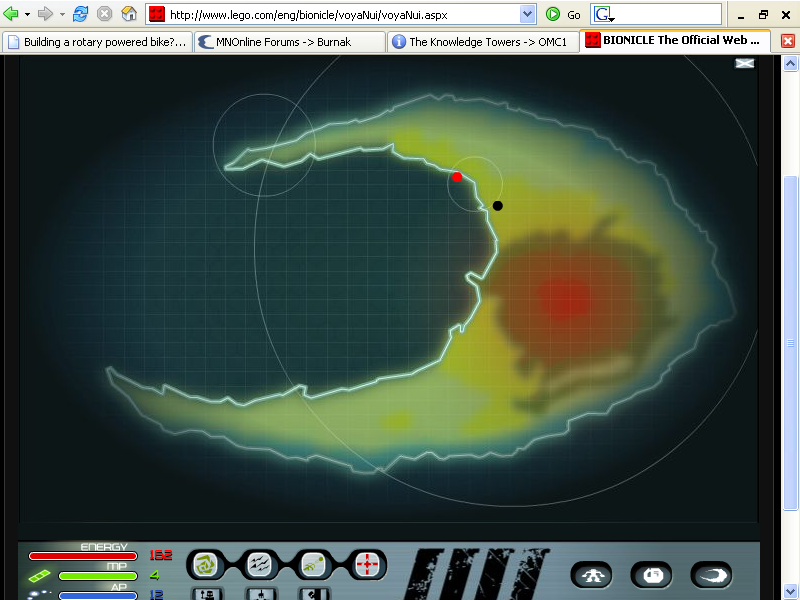Click the red marker on the island map
The width and height of the screenshot is (800, 600).
457,177
